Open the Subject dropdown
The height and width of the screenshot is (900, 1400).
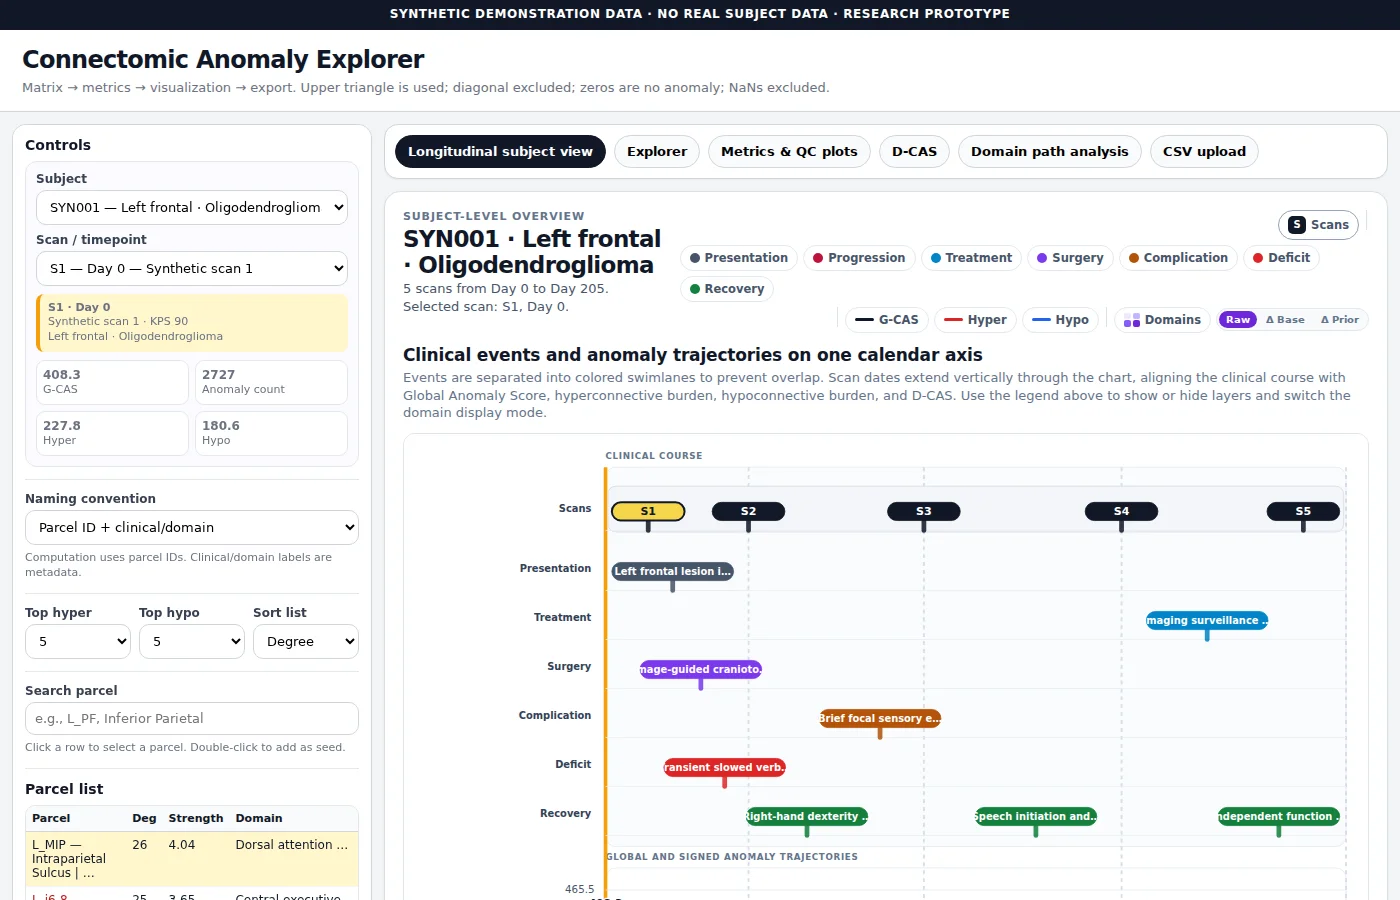pyautogui.click(x=192, y=207)
